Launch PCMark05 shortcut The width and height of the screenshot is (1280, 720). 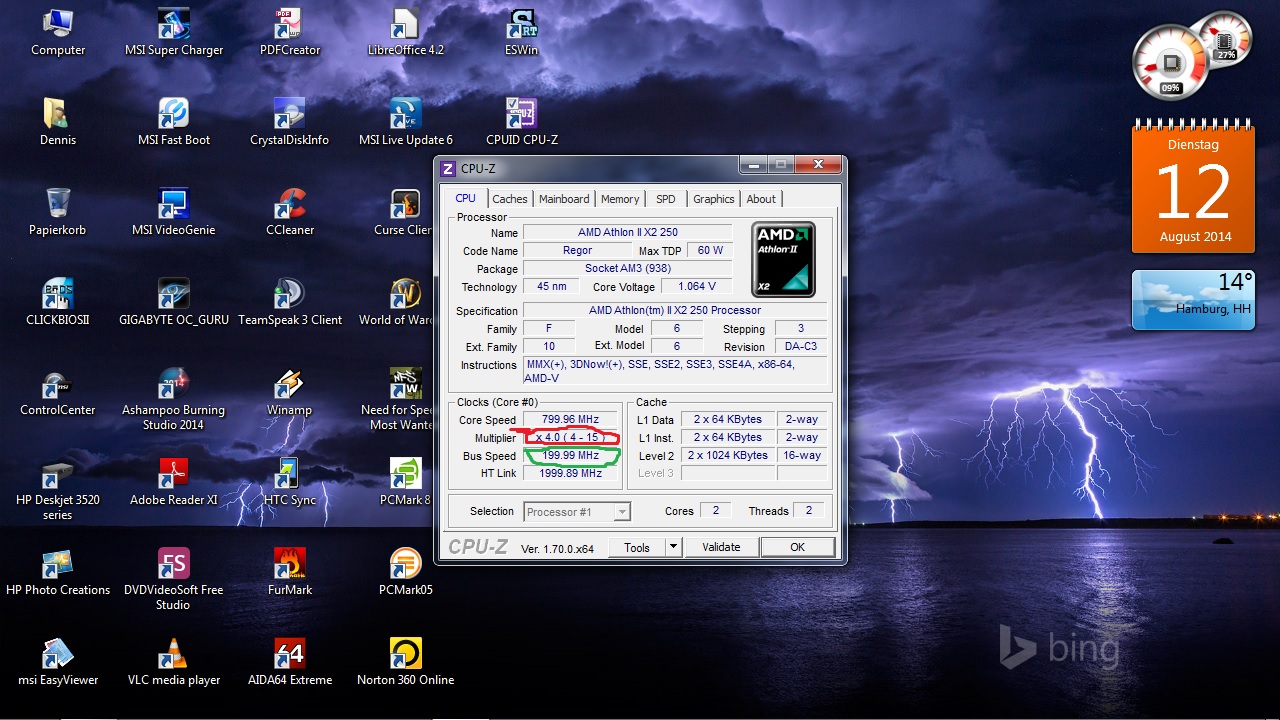(405, 572)
